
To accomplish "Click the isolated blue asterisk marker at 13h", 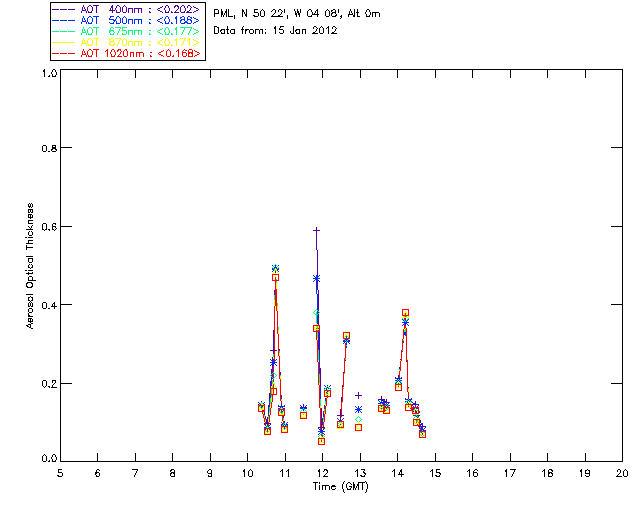I will click(x=358, y=410).
